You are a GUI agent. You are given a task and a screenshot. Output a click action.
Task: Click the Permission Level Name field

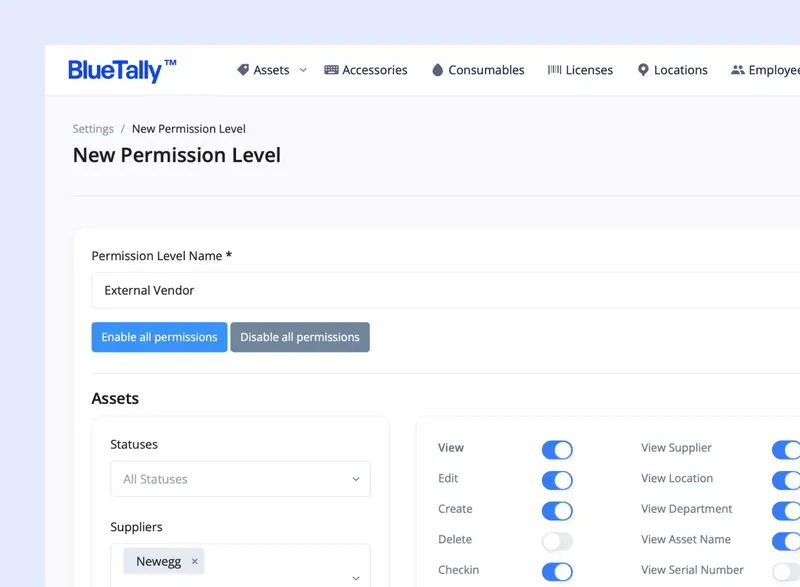(x=446, y=290)
